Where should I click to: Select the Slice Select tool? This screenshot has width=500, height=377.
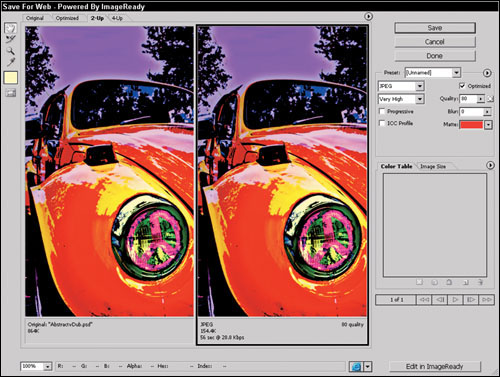[11, 40]
